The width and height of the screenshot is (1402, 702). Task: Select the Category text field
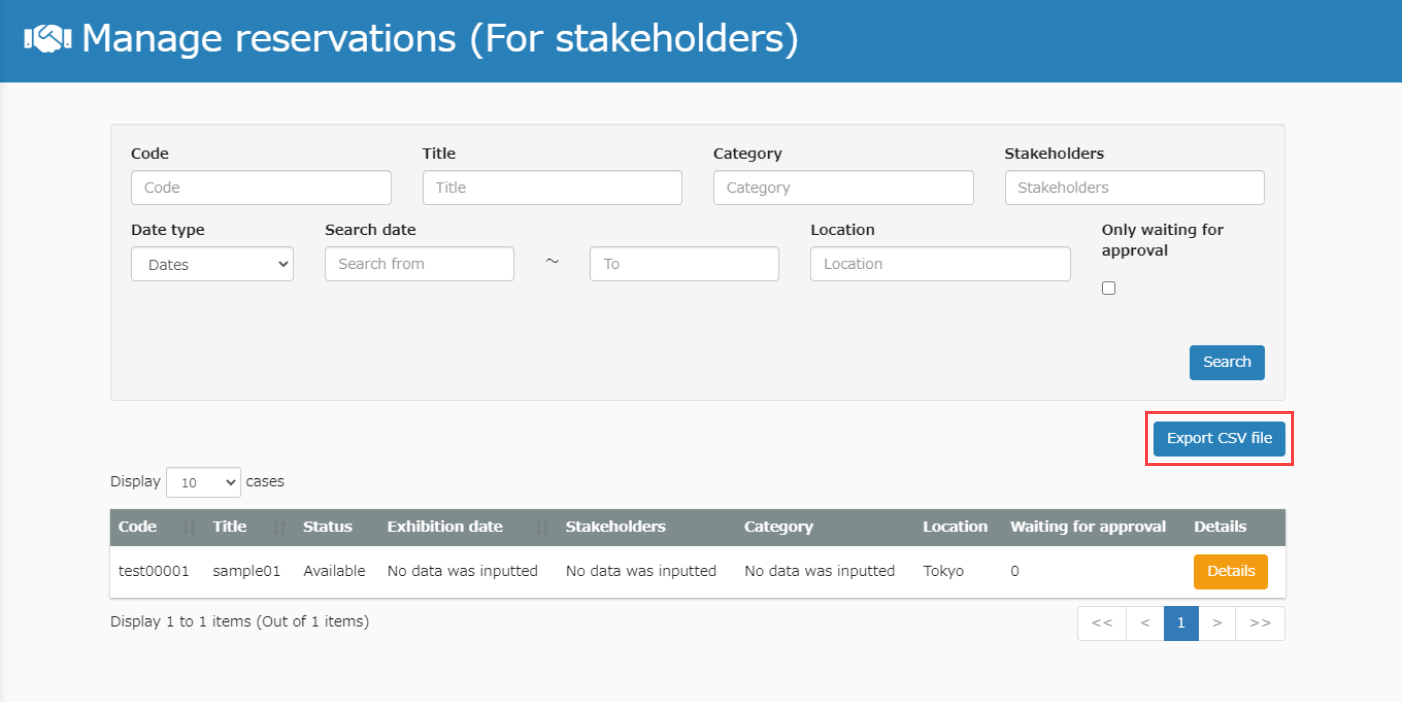click(843, 188)
